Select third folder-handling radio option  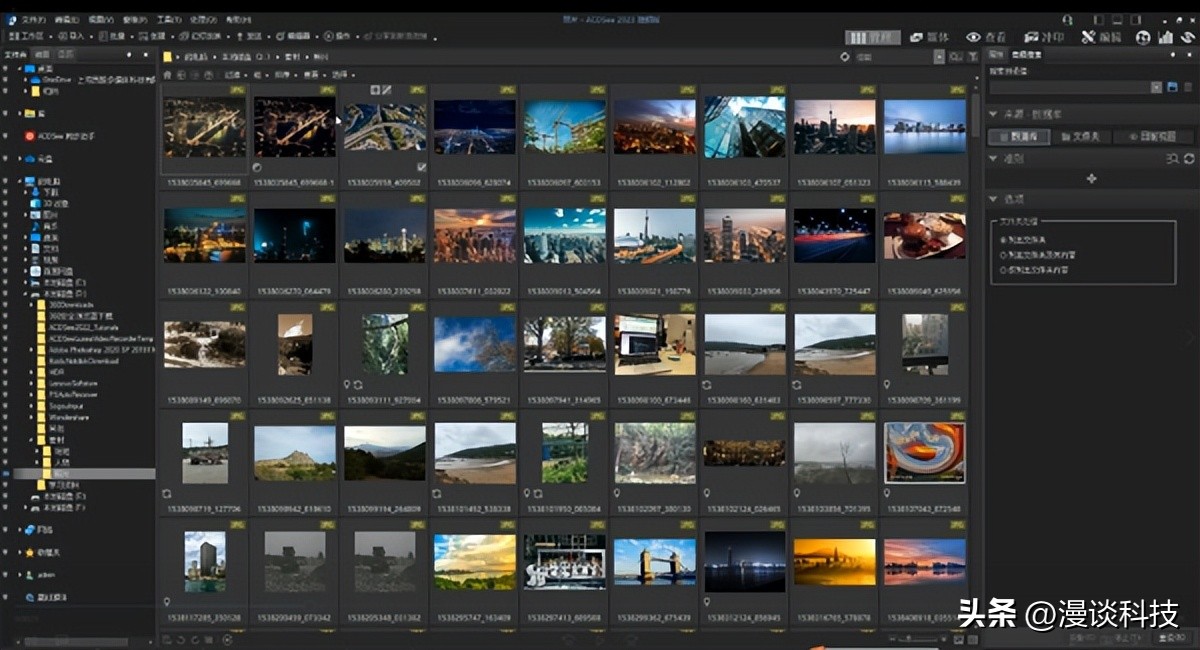[1004, 270]
